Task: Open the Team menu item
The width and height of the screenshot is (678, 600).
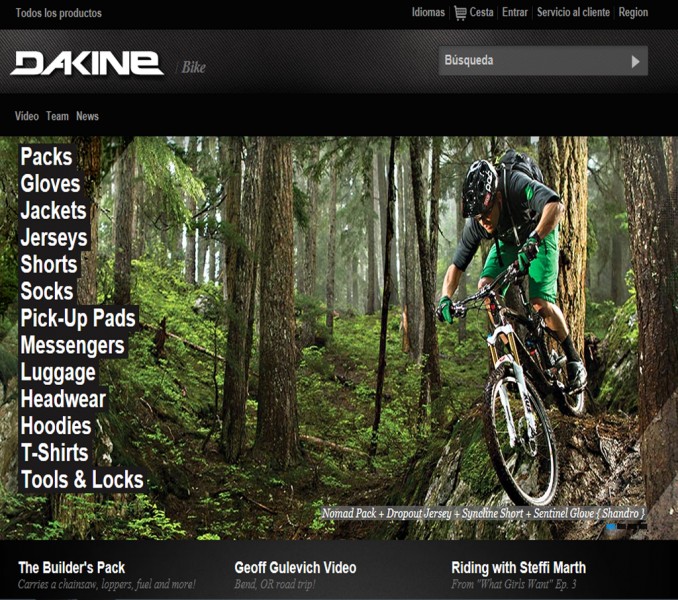Action: 58,116
